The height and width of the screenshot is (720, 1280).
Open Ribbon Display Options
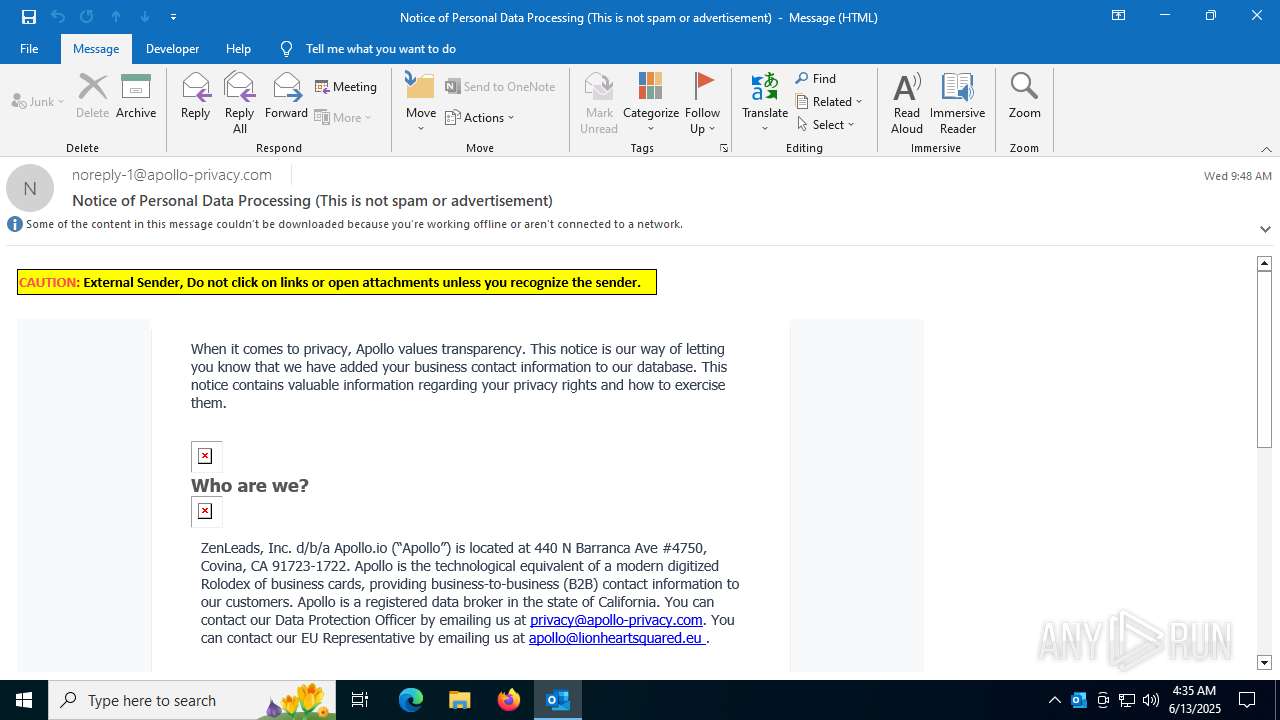click(x=1118, y=16)
